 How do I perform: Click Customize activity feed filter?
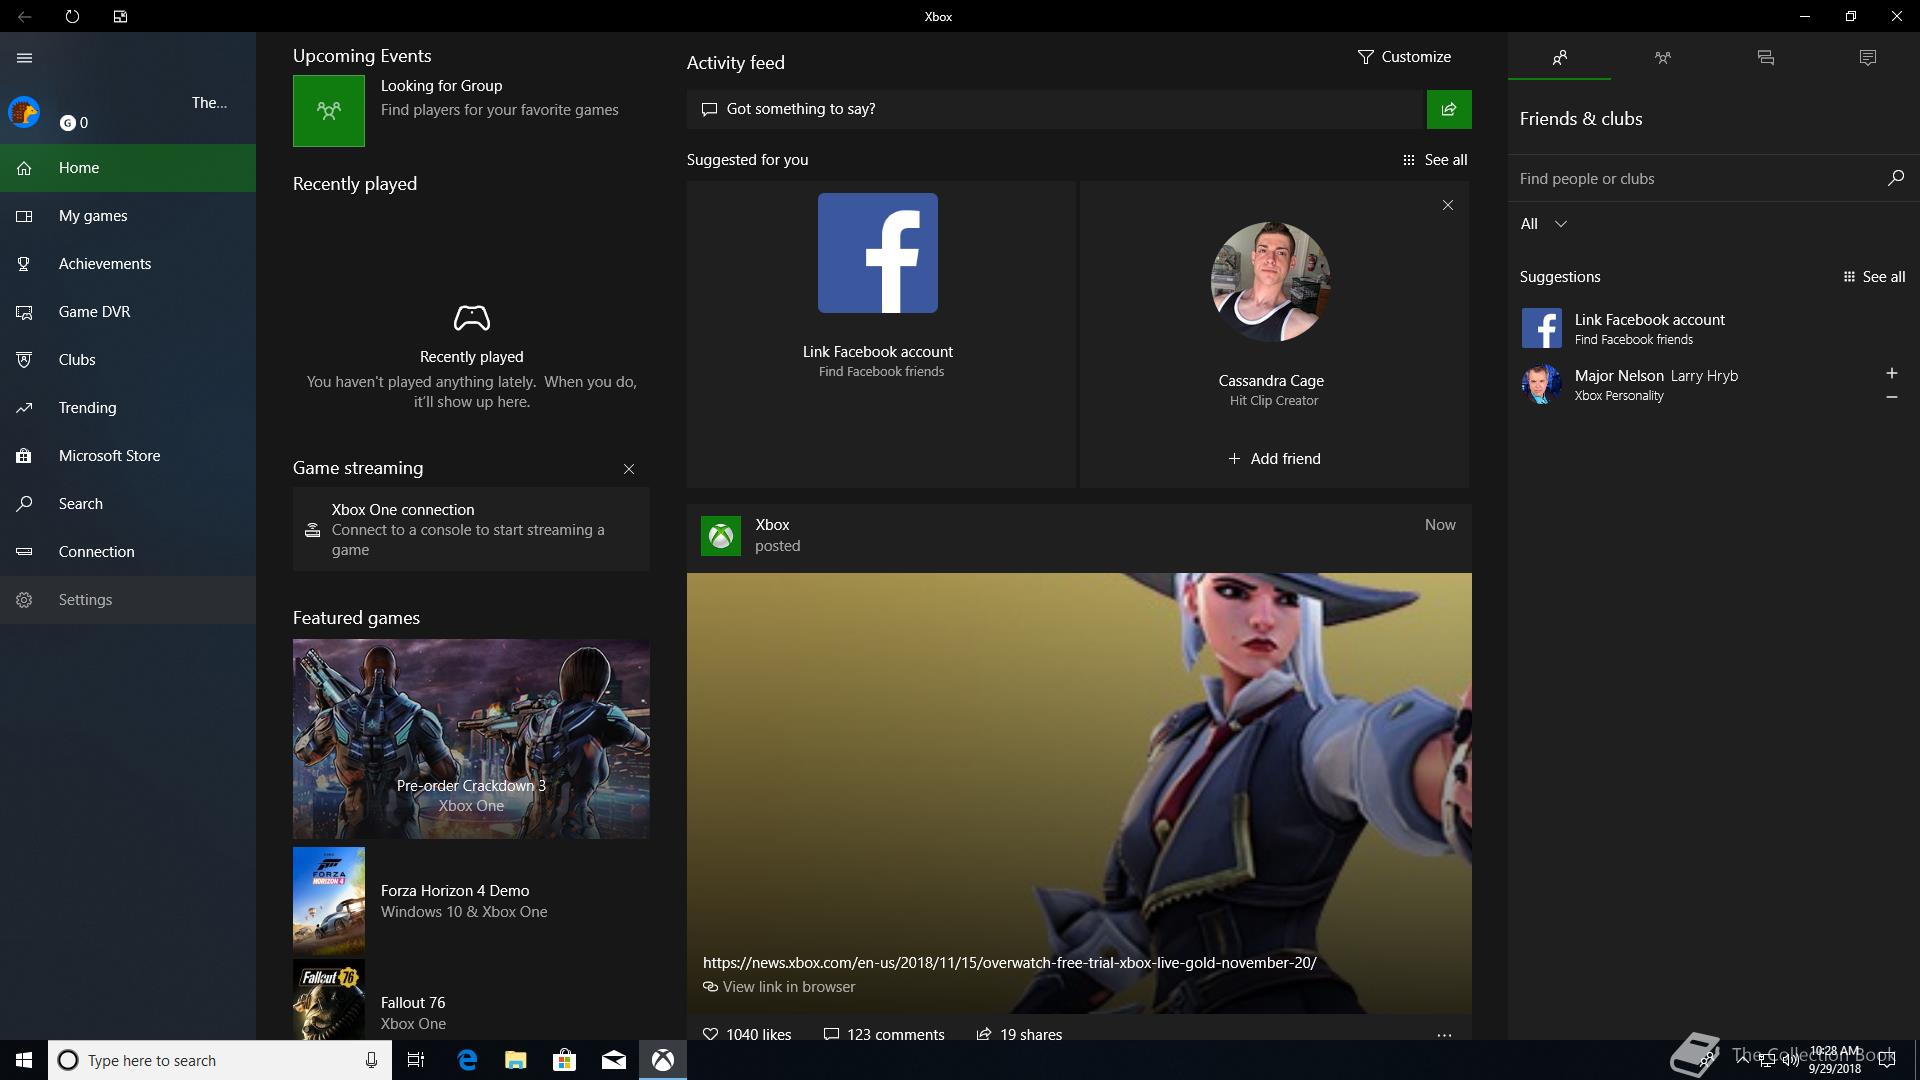1404,57
